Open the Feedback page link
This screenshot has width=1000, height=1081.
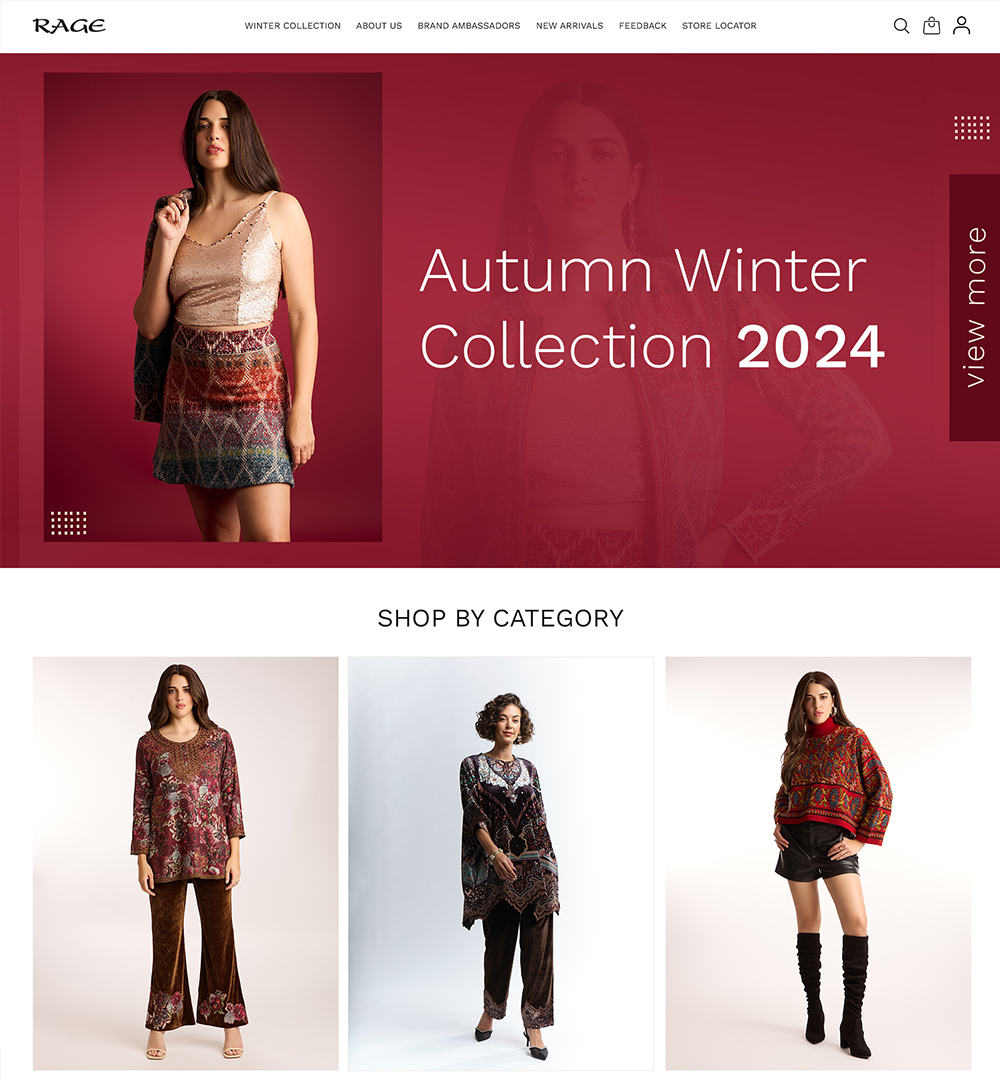click(642, 26)
